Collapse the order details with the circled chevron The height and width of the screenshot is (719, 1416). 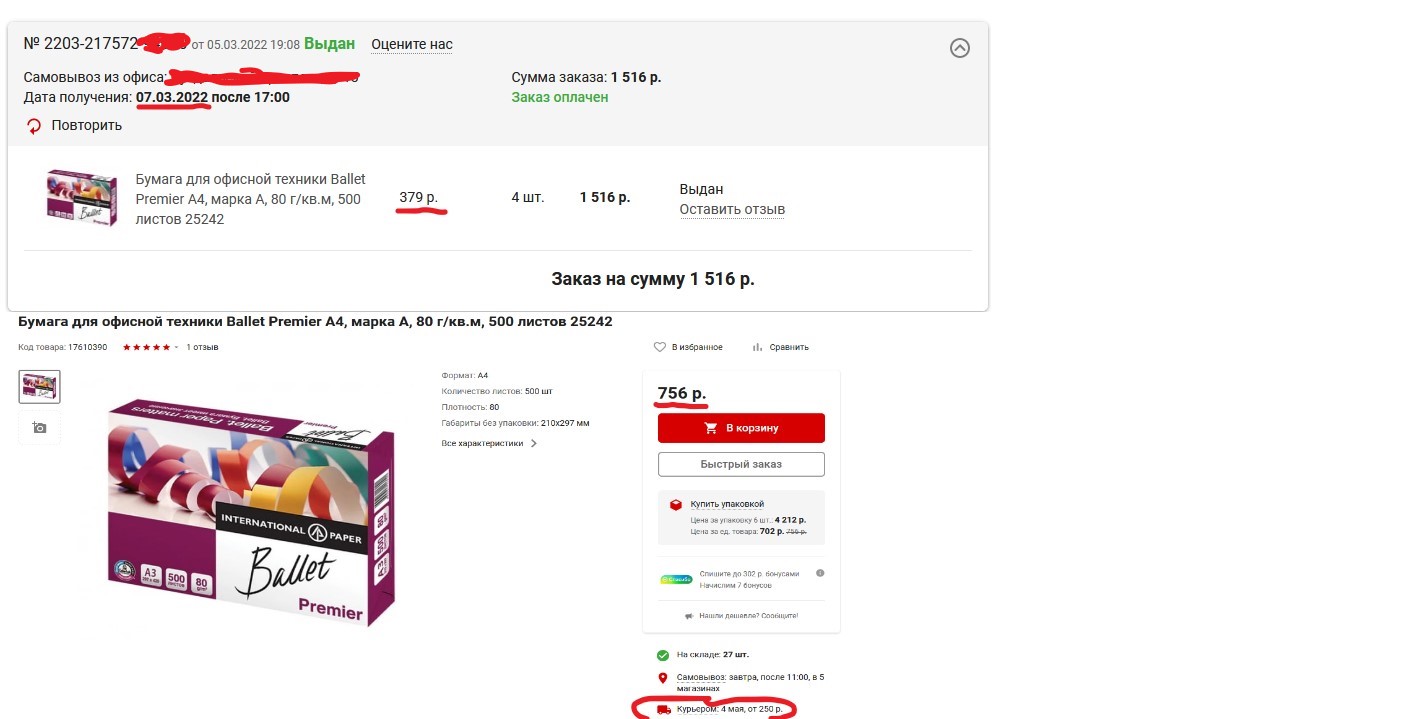tap(959, 47)
